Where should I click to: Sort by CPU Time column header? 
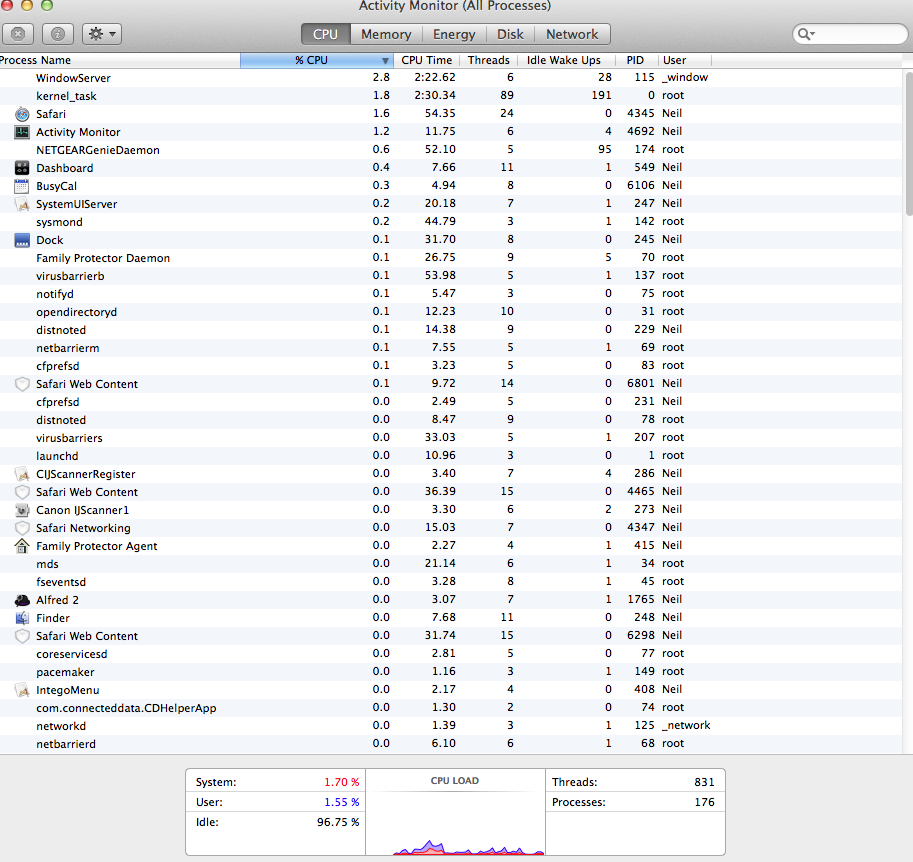[427, 60]
